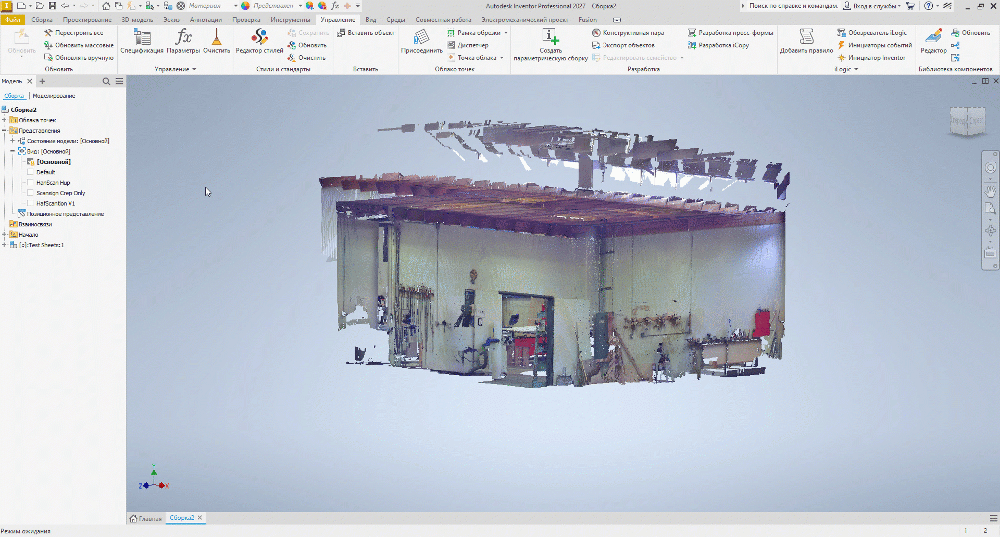Click Диспетчер in point cloud panel
Screen dimensions: 1000x537
(468, 45)
